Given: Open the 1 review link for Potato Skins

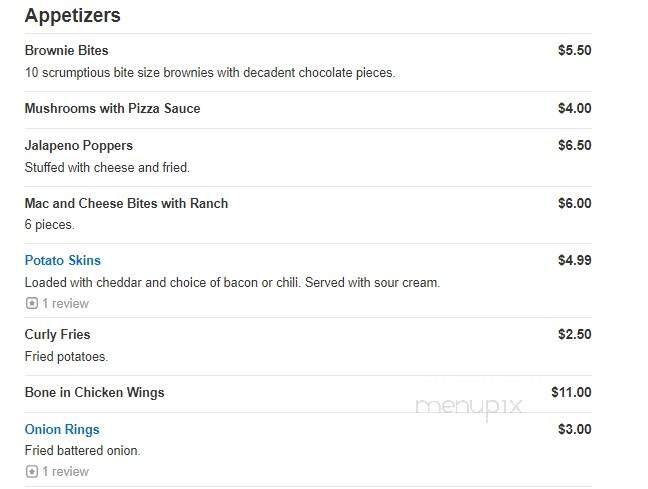Looking at the screenshot, I should point(64,303).
